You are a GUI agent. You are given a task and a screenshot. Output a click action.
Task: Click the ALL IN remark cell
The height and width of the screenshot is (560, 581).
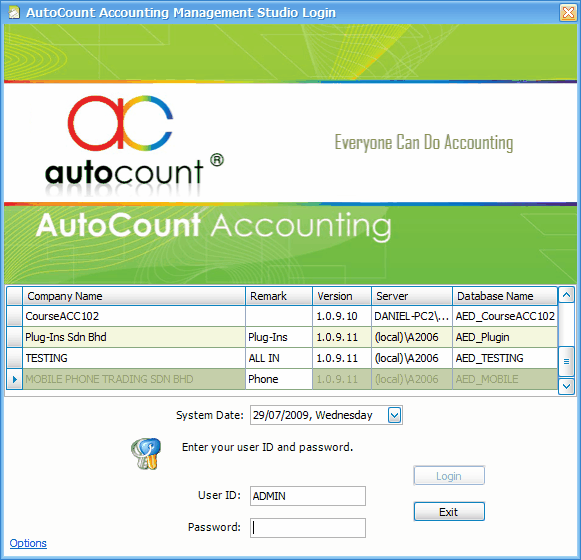[x=279, y=358]
